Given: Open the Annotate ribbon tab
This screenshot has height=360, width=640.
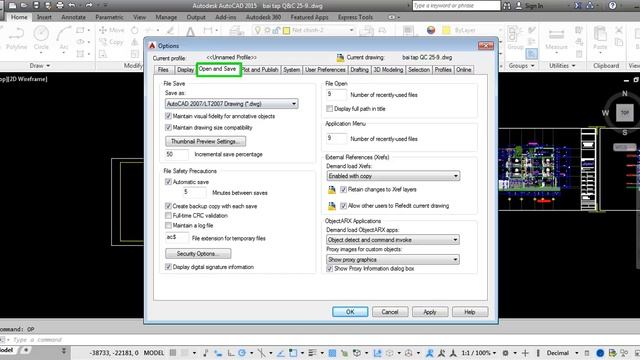Looking at the screenshot, I should pos(73,17).
